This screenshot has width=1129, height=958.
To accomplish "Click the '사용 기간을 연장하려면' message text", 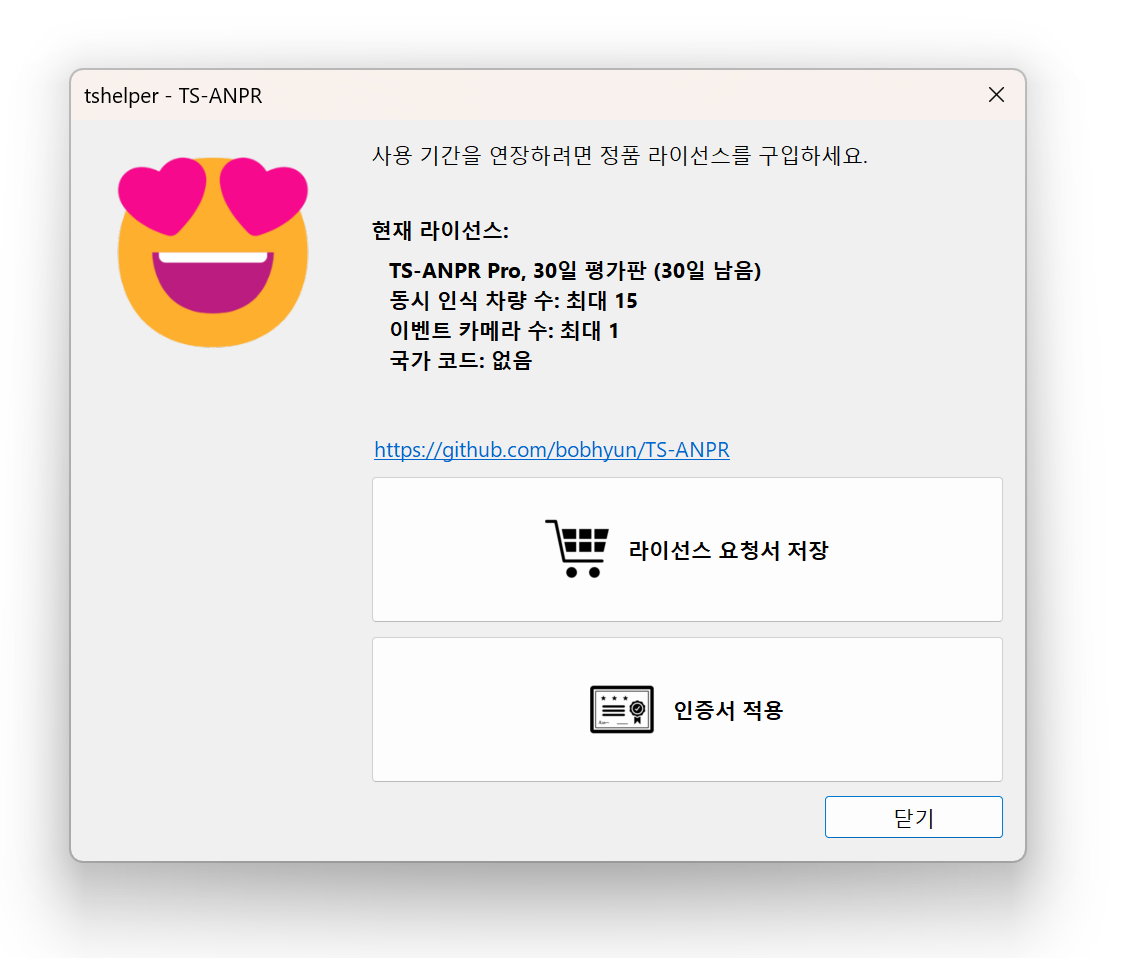I will click(x=620, y=155).
